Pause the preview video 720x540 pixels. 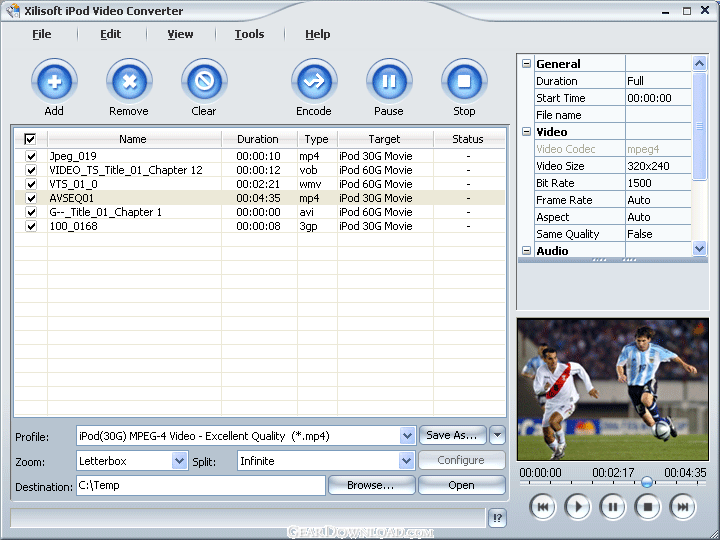point(613,507)
